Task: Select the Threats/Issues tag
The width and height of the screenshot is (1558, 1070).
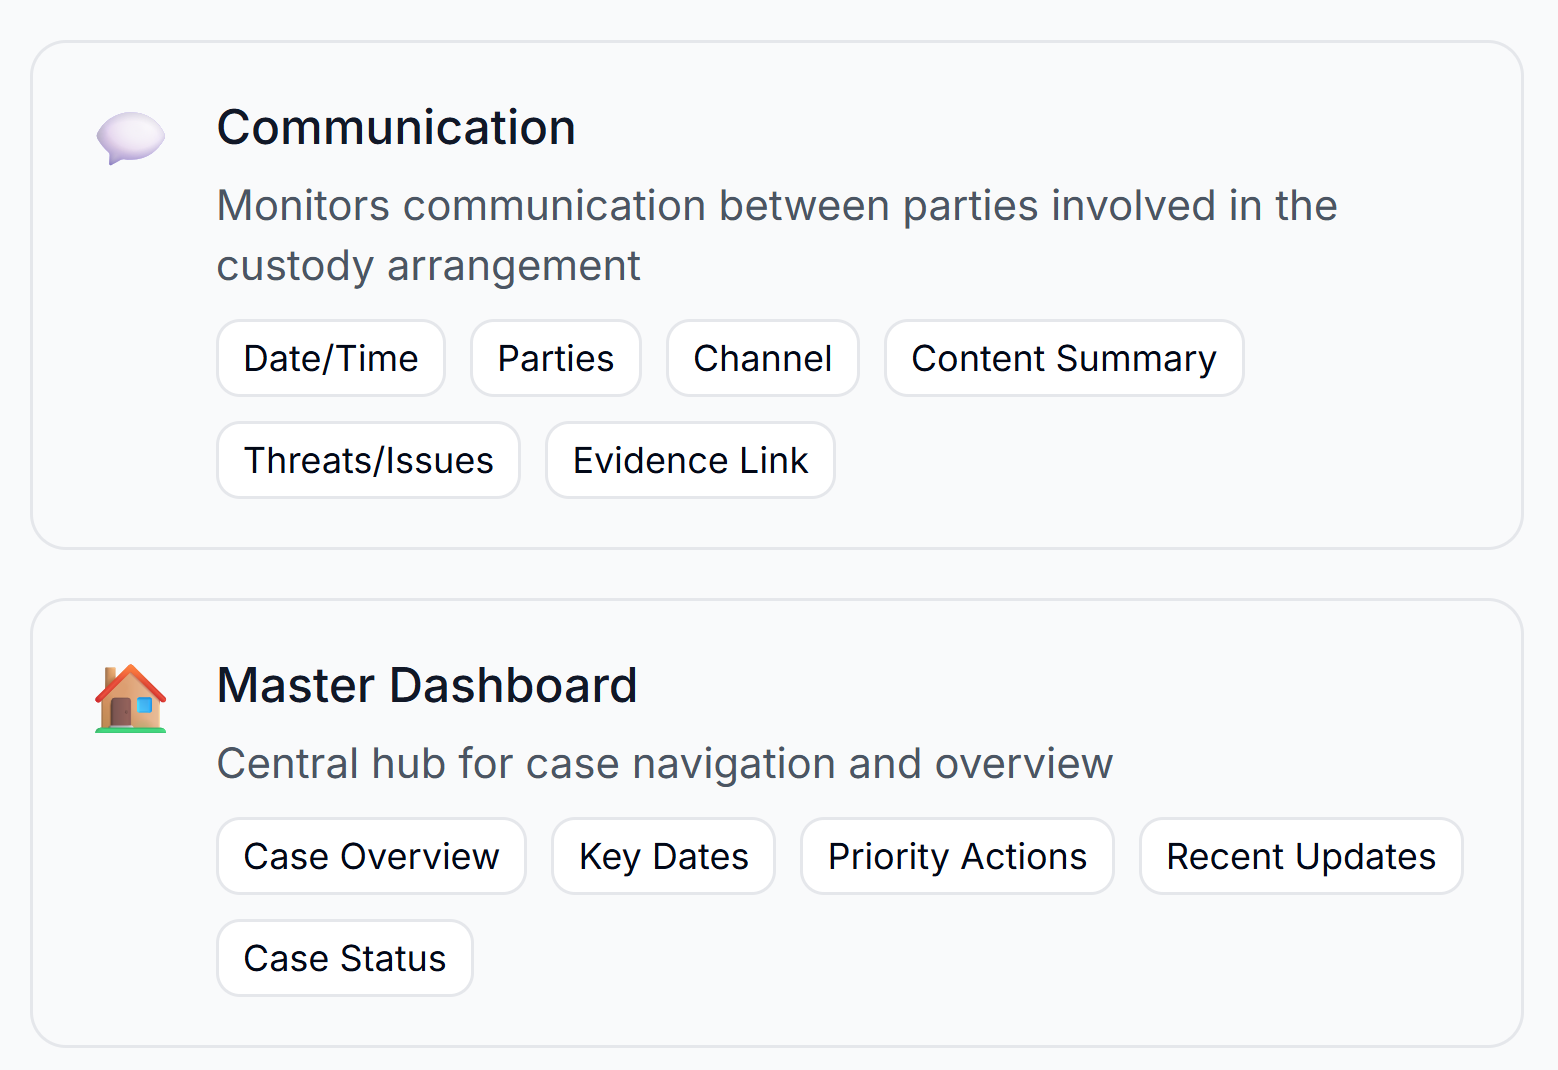Action: point(369,460)
